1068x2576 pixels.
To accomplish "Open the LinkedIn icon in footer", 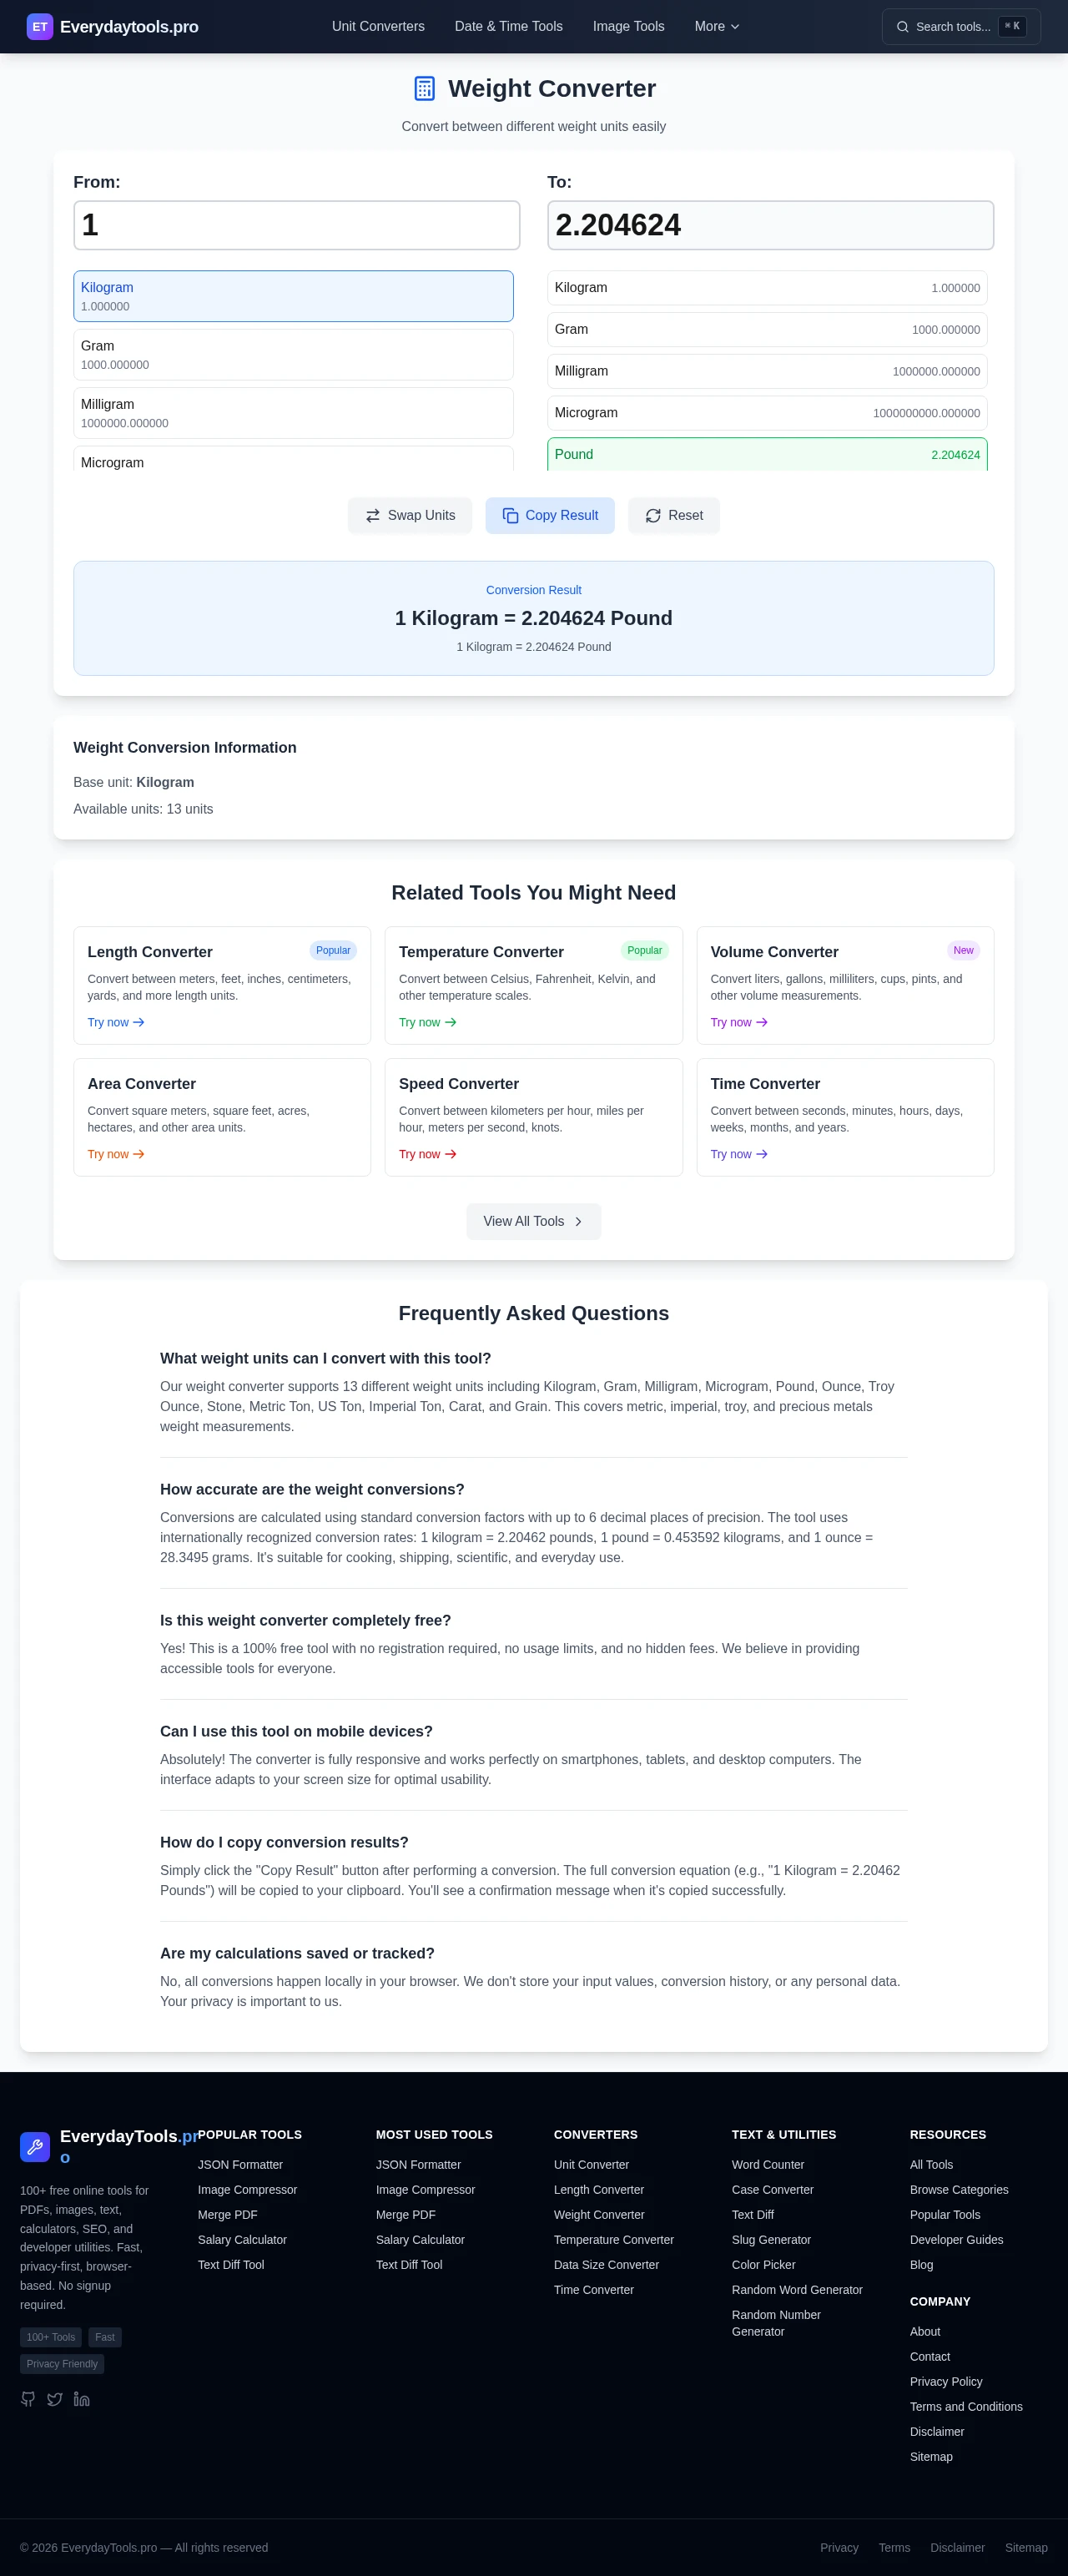I will point(82,2399).
